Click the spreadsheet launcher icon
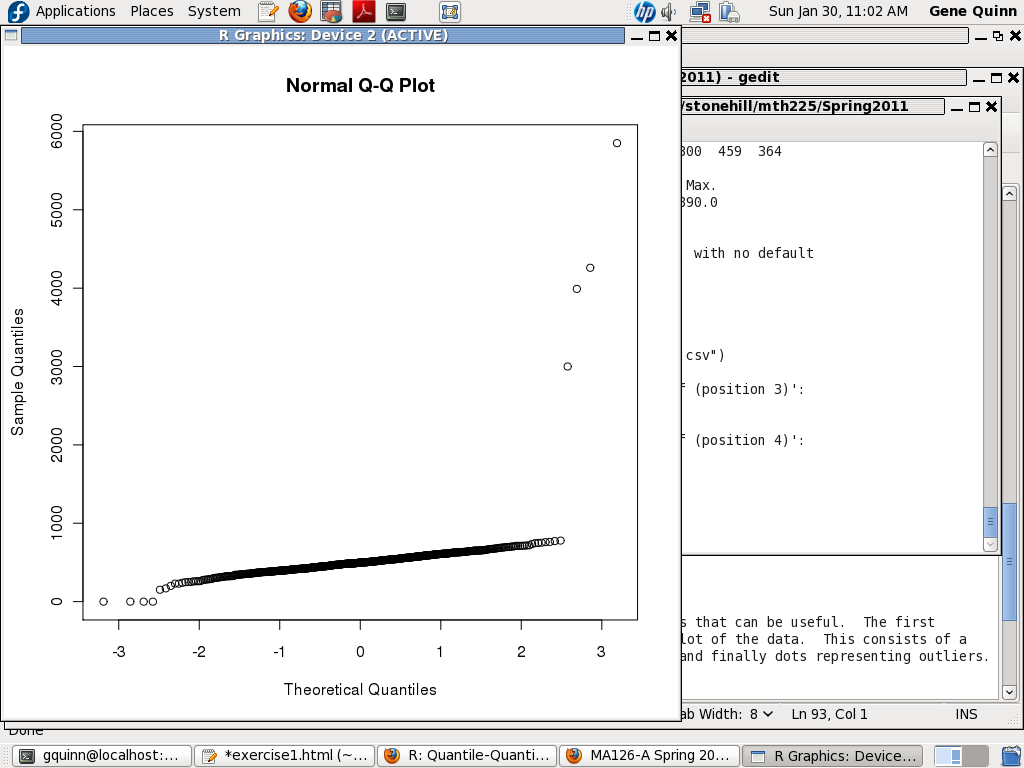Viewport: 1024px width, 768px height. [331, 12]
